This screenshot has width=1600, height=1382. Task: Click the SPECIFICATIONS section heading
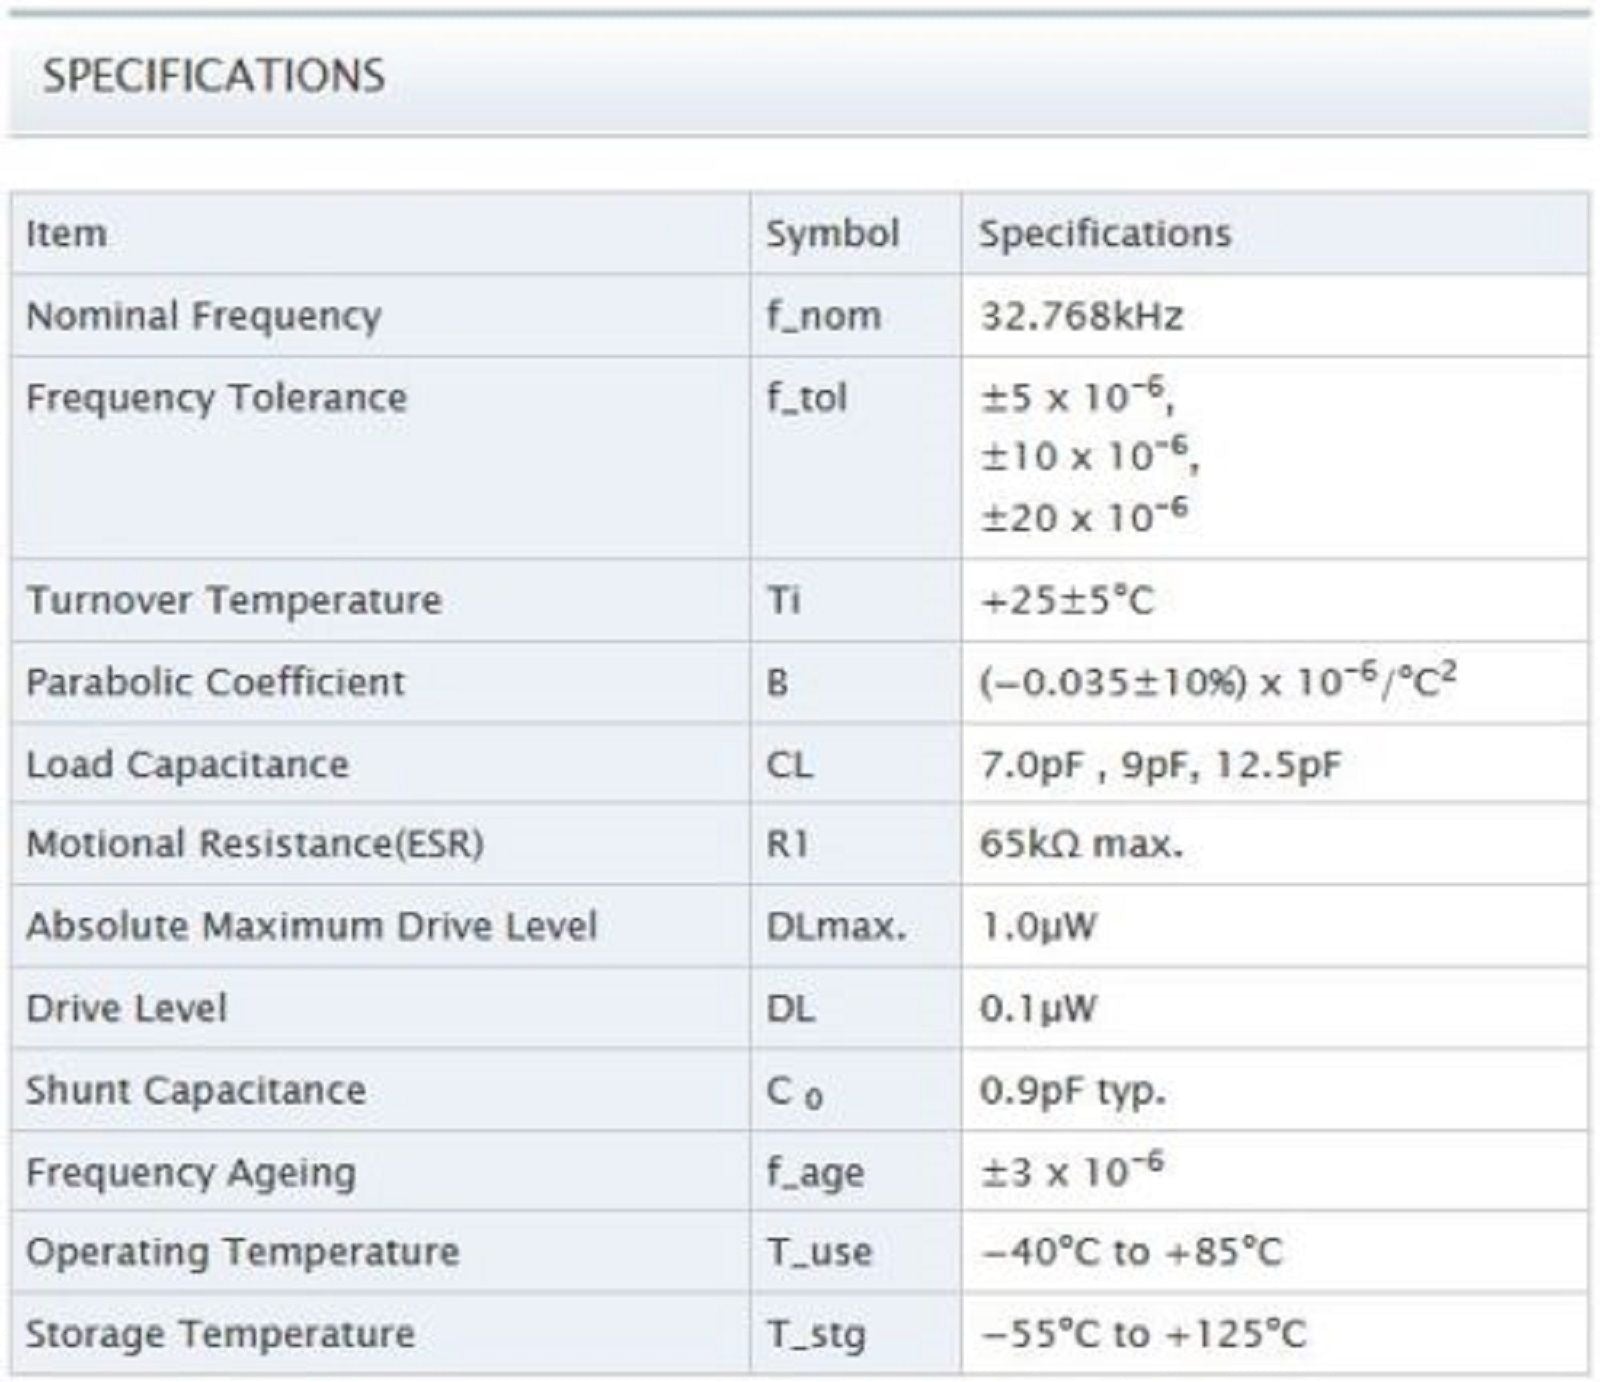[x=213, y=76]
